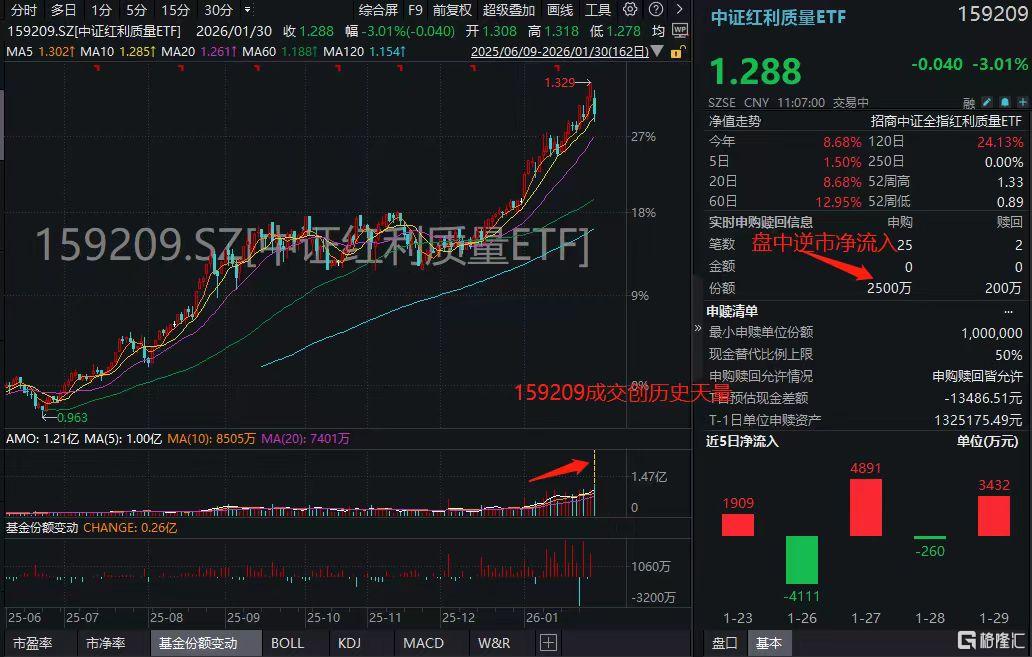Click the 最小申赎单位份额 value 1,000,000
This screenshot has height=657, width=1032.
tap(992, 333)
